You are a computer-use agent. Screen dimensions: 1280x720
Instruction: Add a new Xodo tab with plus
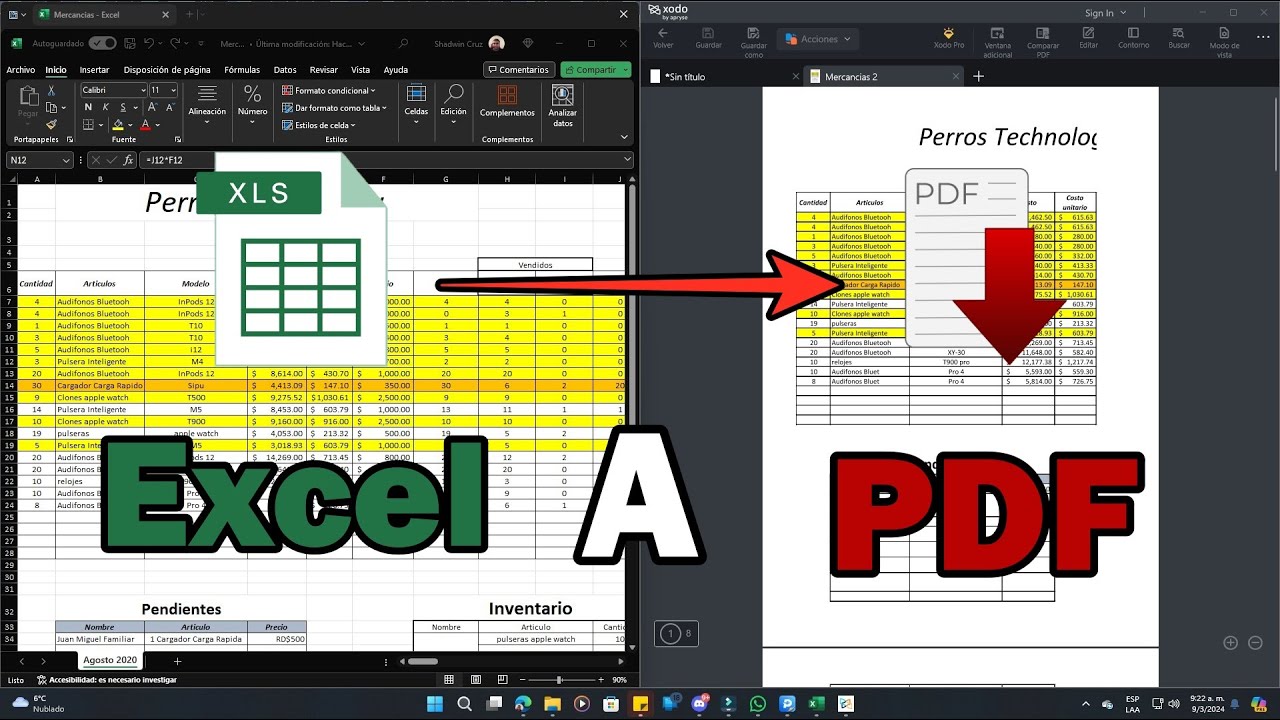point(978,76)
